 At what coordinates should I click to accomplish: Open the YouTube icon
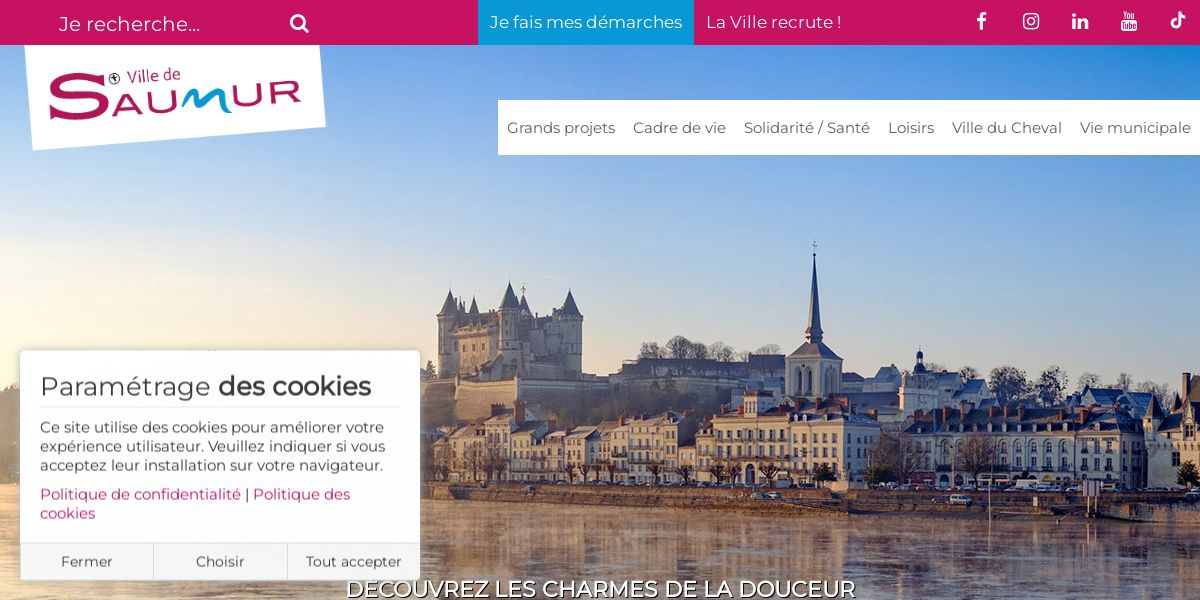pos(1129,21)
